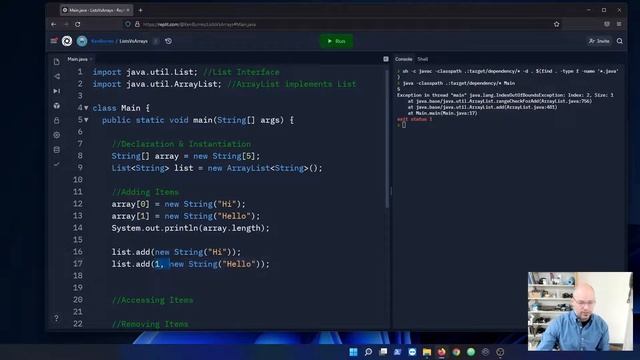Screen dimensions: 640x360
Task: Open File Explorer from the taskbar
Action: [x=427, y=352]
